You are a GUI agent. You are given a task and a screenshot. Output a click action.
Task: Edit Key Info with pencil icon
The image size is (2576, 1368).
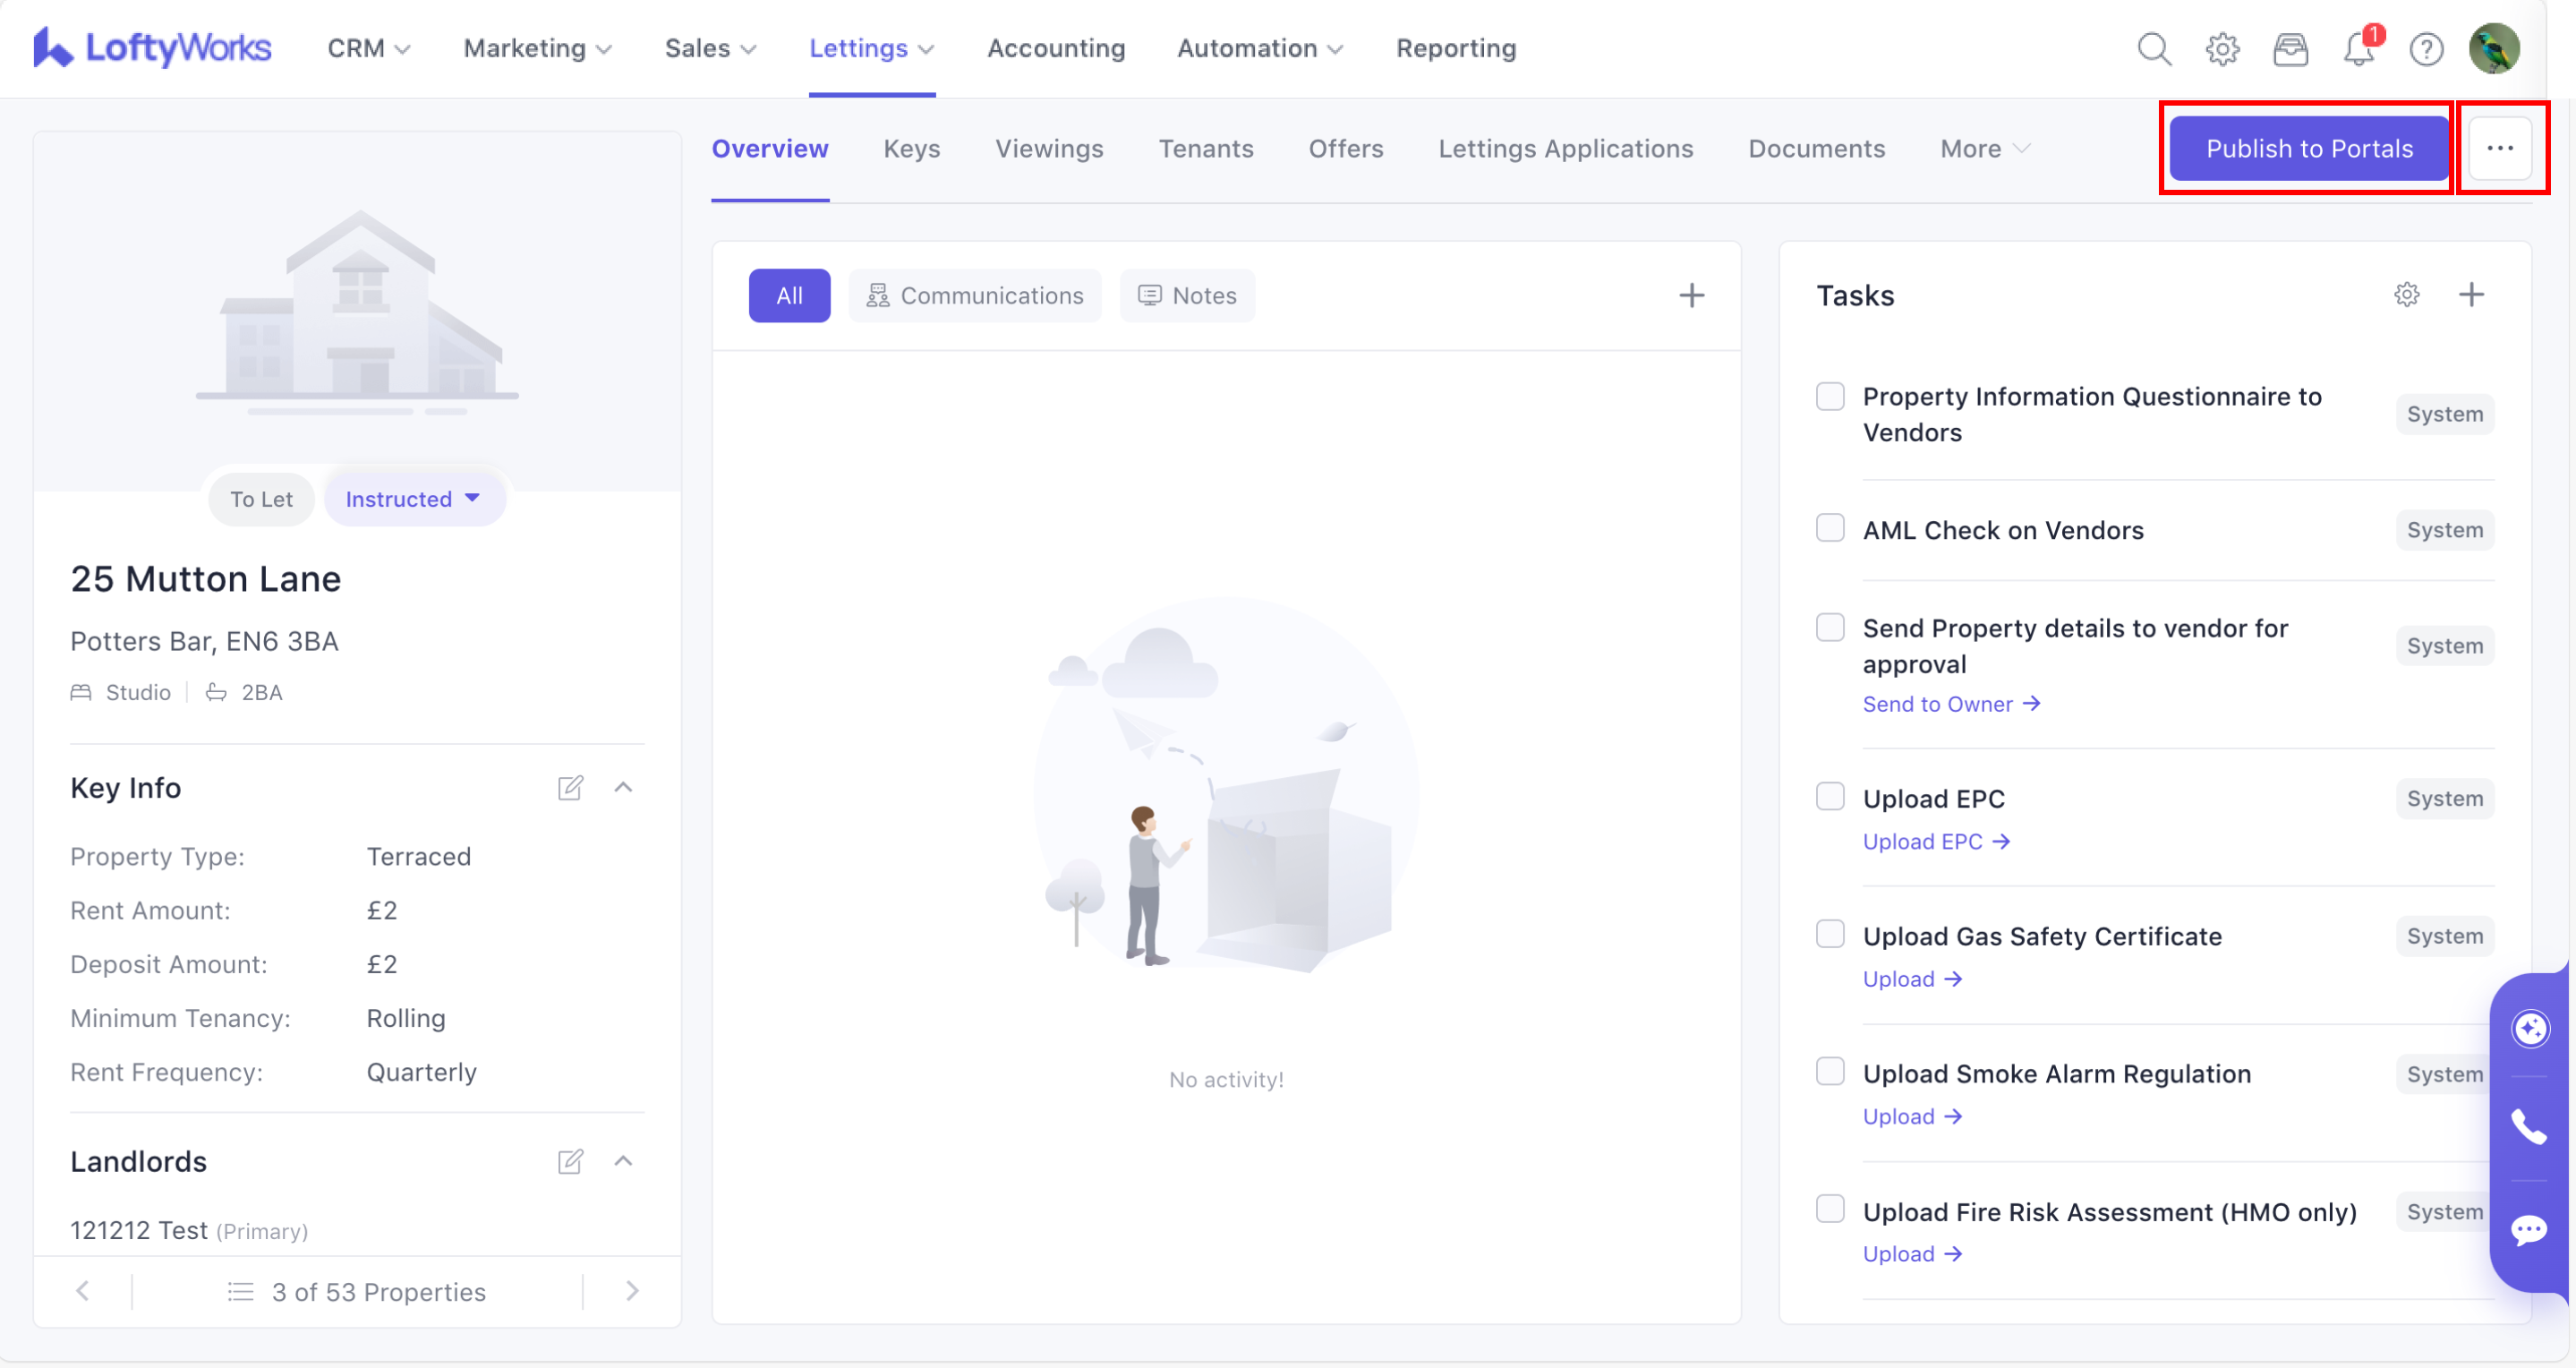click(x=570, y=787)
